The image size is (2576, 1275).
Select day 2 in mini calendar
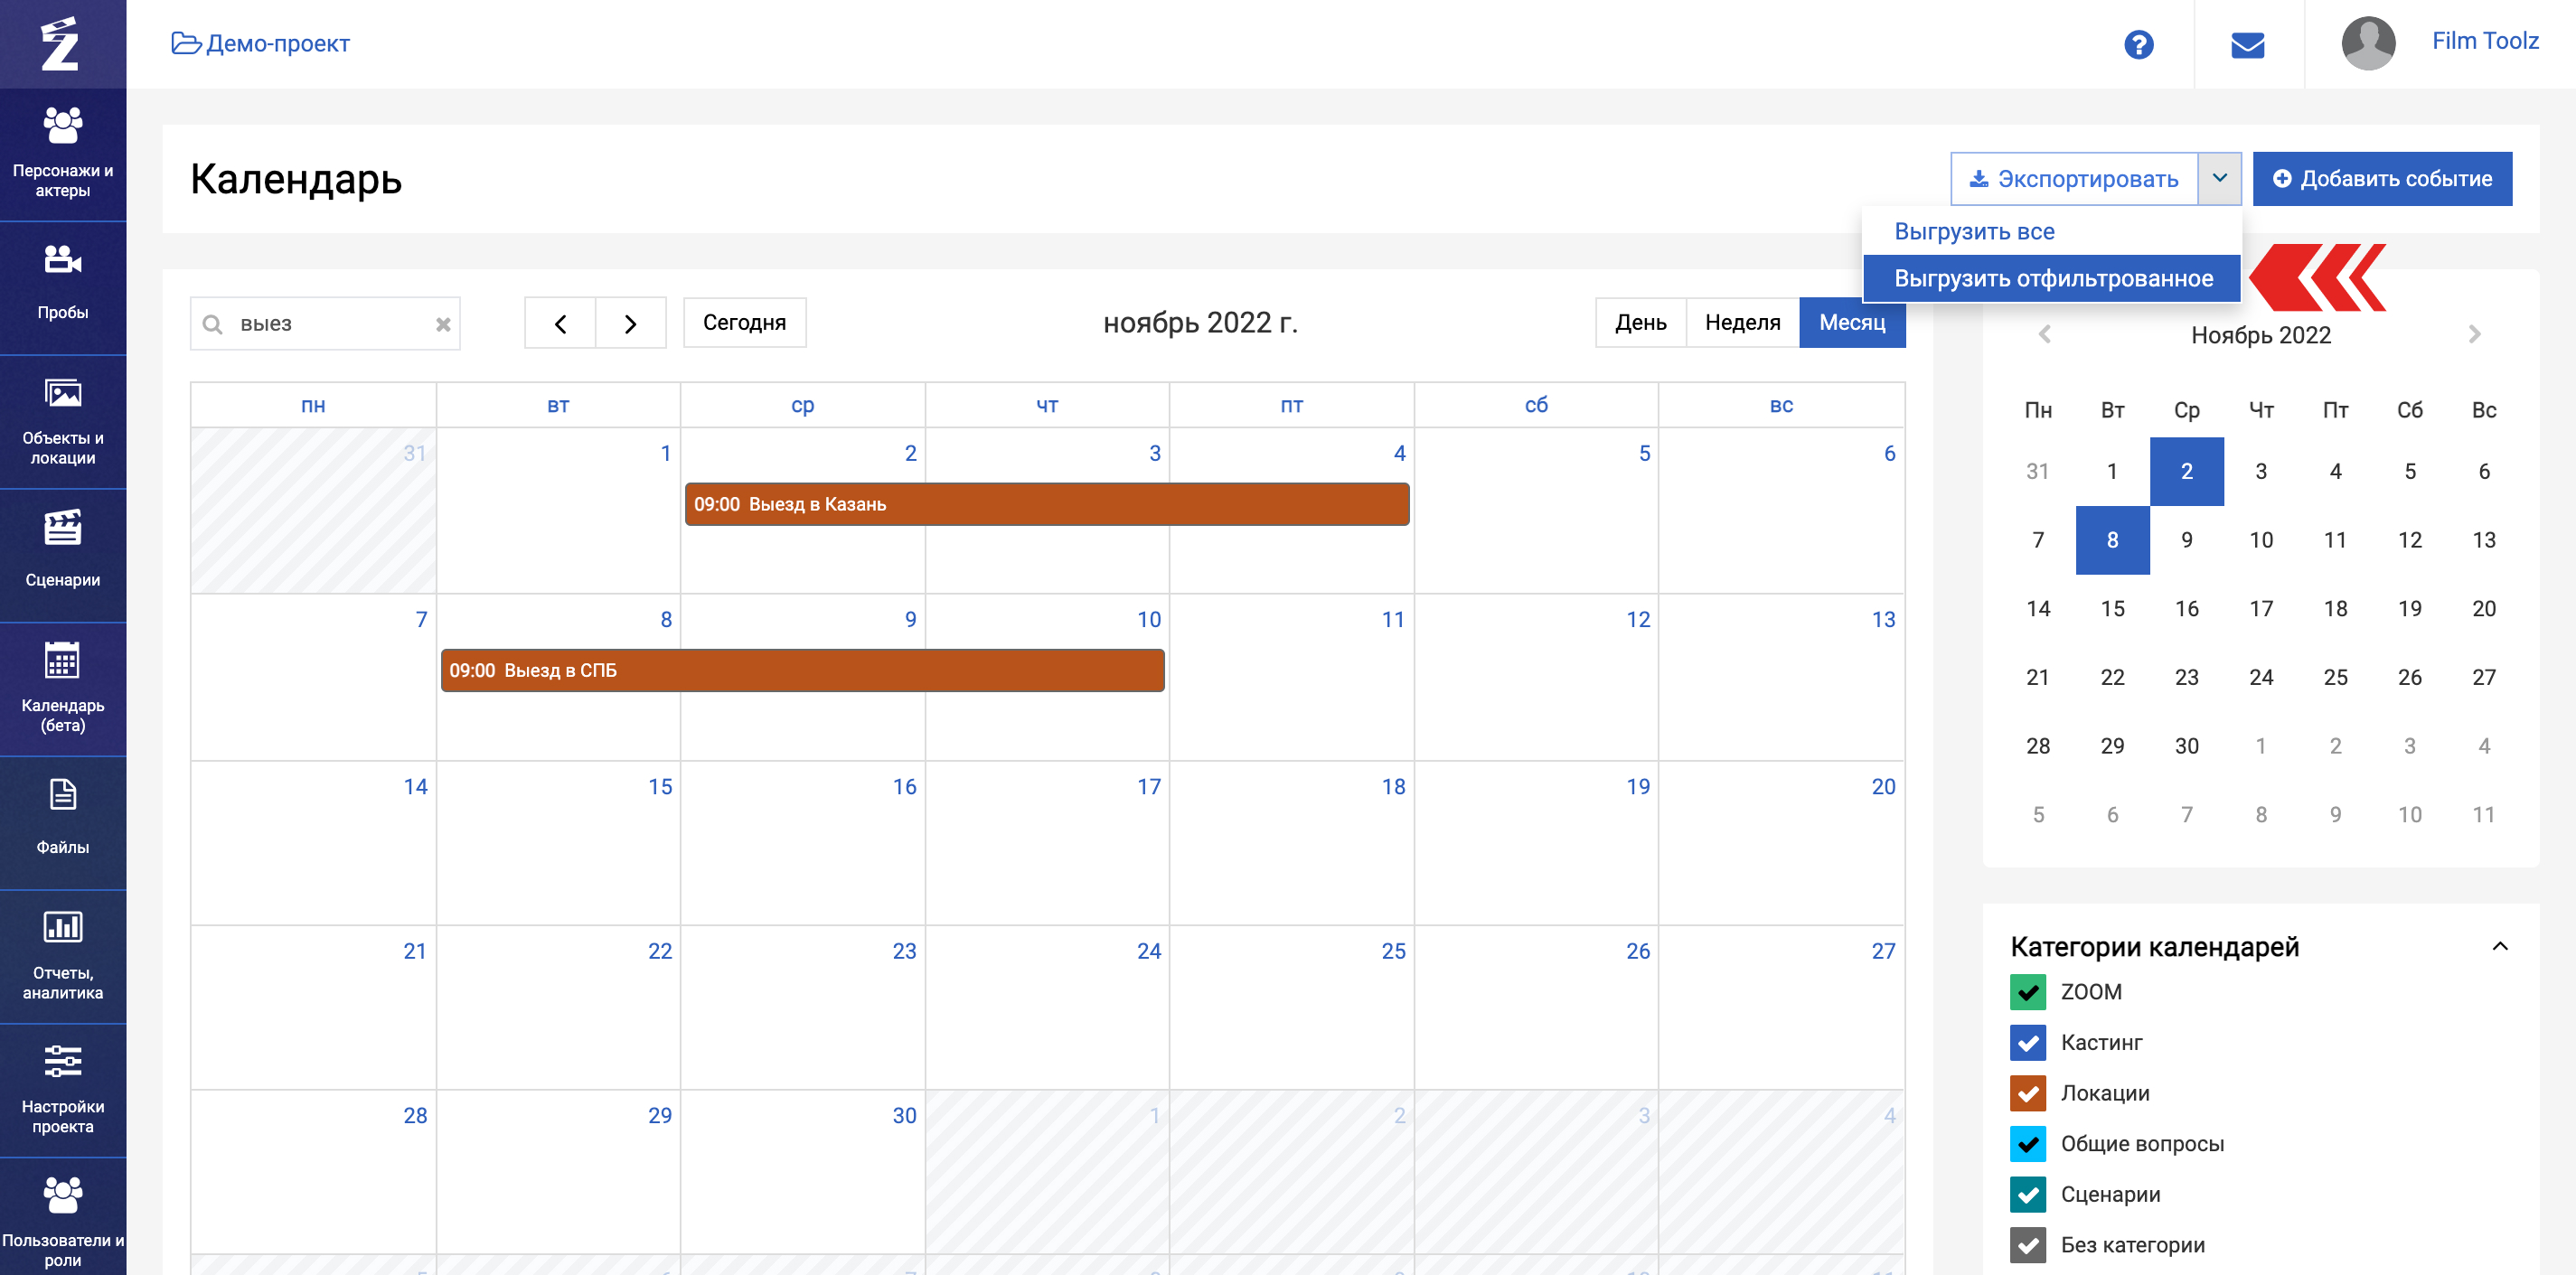(2186, 471)
